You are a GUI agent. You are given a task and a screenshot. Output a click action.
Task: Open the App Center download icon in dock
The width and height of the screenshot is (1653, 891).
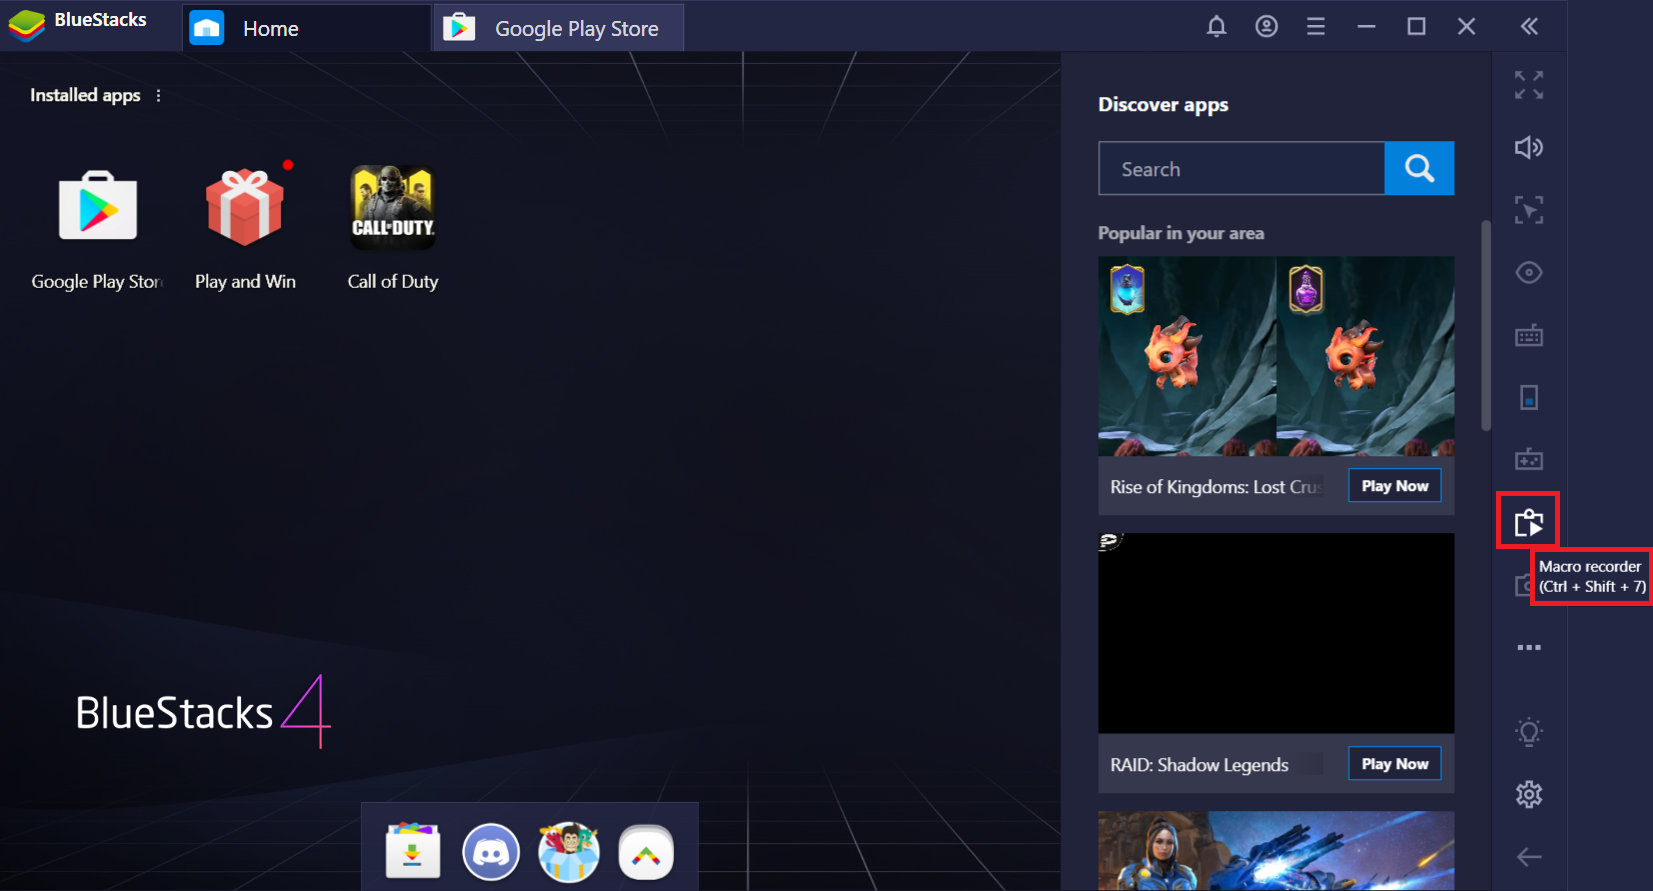413,851
